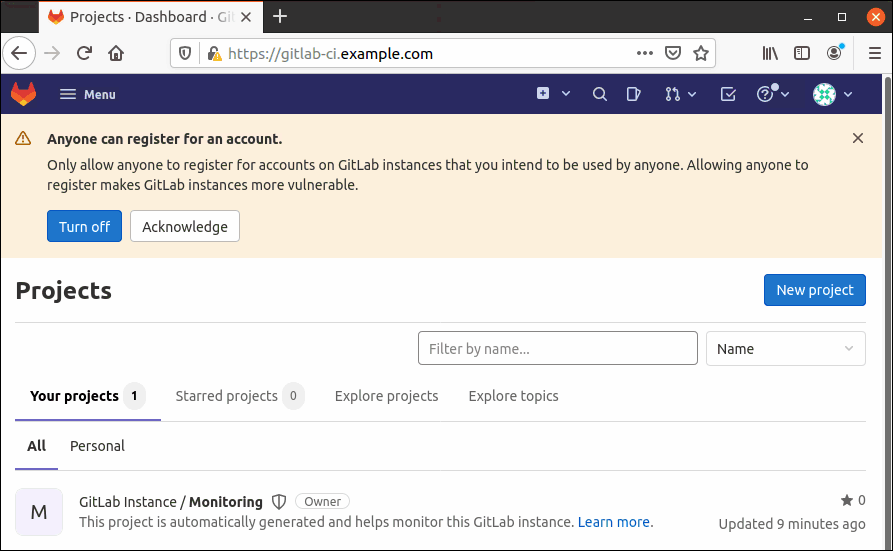The image size is (893, 551).
Task: Click the private shield icon beside Monitoring
Action: coord(278,502)
